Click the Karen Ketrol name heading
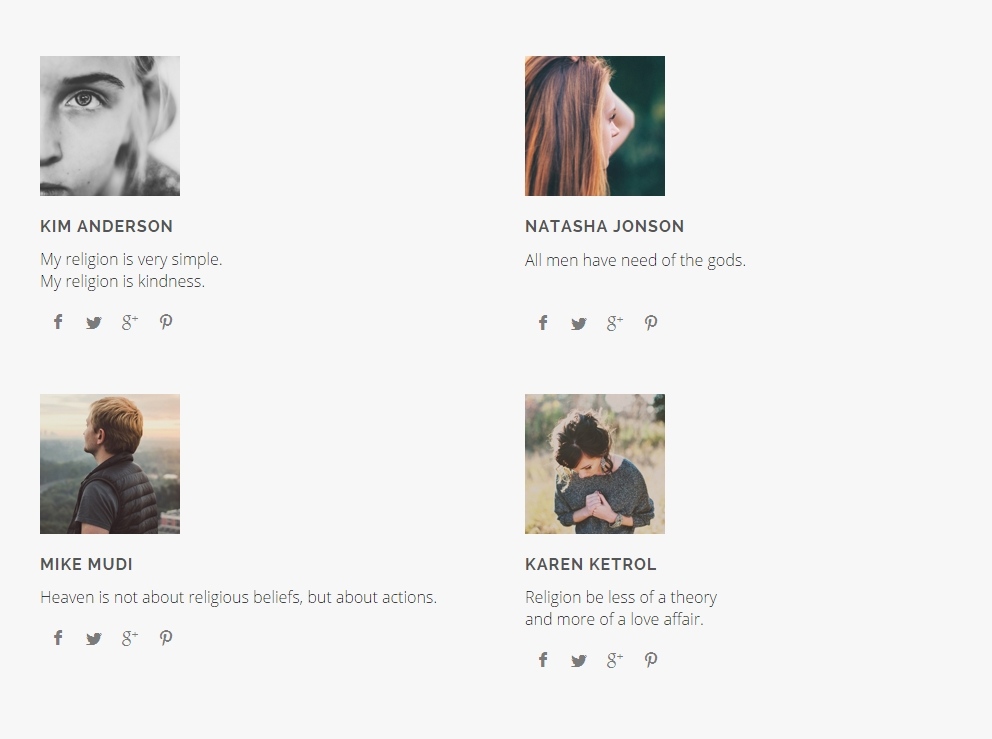Viewport: 992px width, 739px height. tap(591, 565)
